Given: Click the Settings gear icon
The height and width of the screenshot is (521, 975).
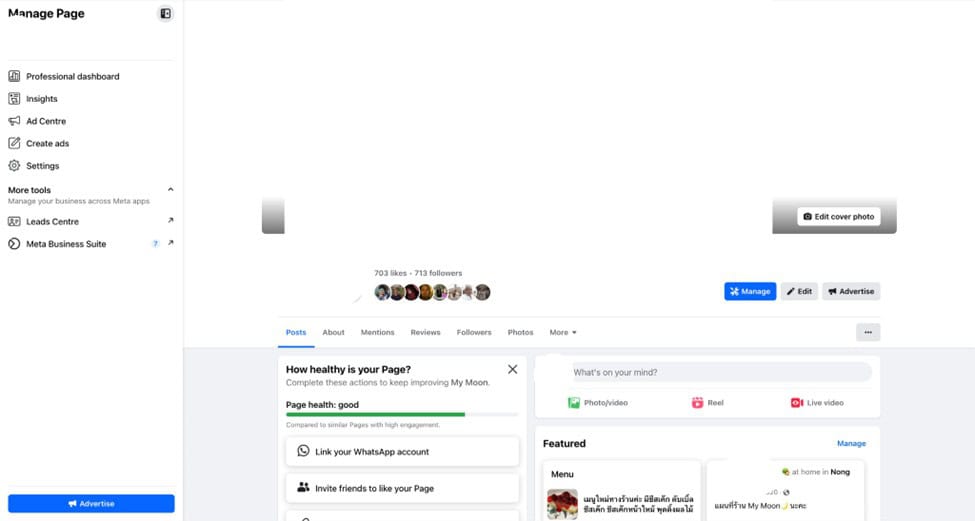Looking at the screenshot, I should (x=14, y=166).
